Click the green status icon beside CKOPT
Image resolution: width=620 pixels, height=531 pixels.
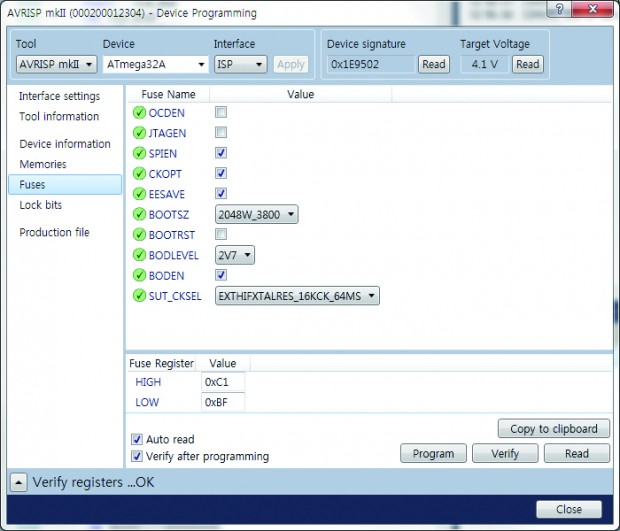click(139, 174)
